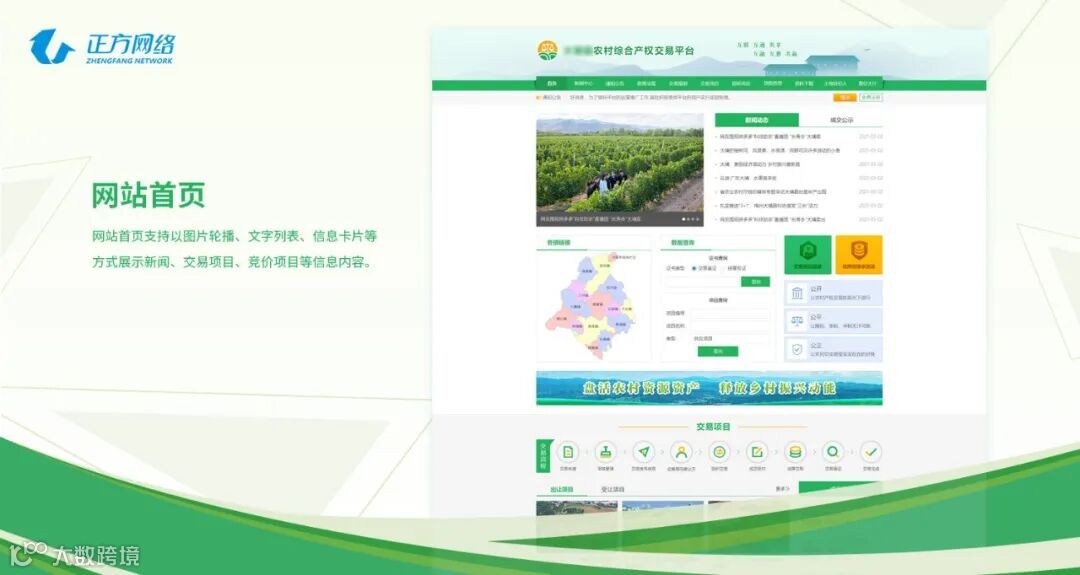The width and height of the screenshot is (1080, 575).
Task: Click the green query button below the type field
Action: [718, 351]
